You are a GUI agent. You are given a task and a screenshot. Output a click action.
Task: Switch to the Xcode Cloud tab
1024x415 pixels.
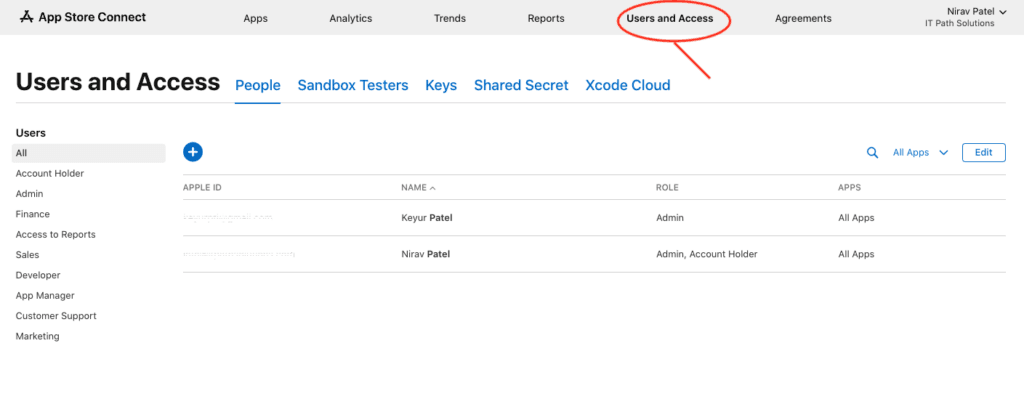click(627, 85)
